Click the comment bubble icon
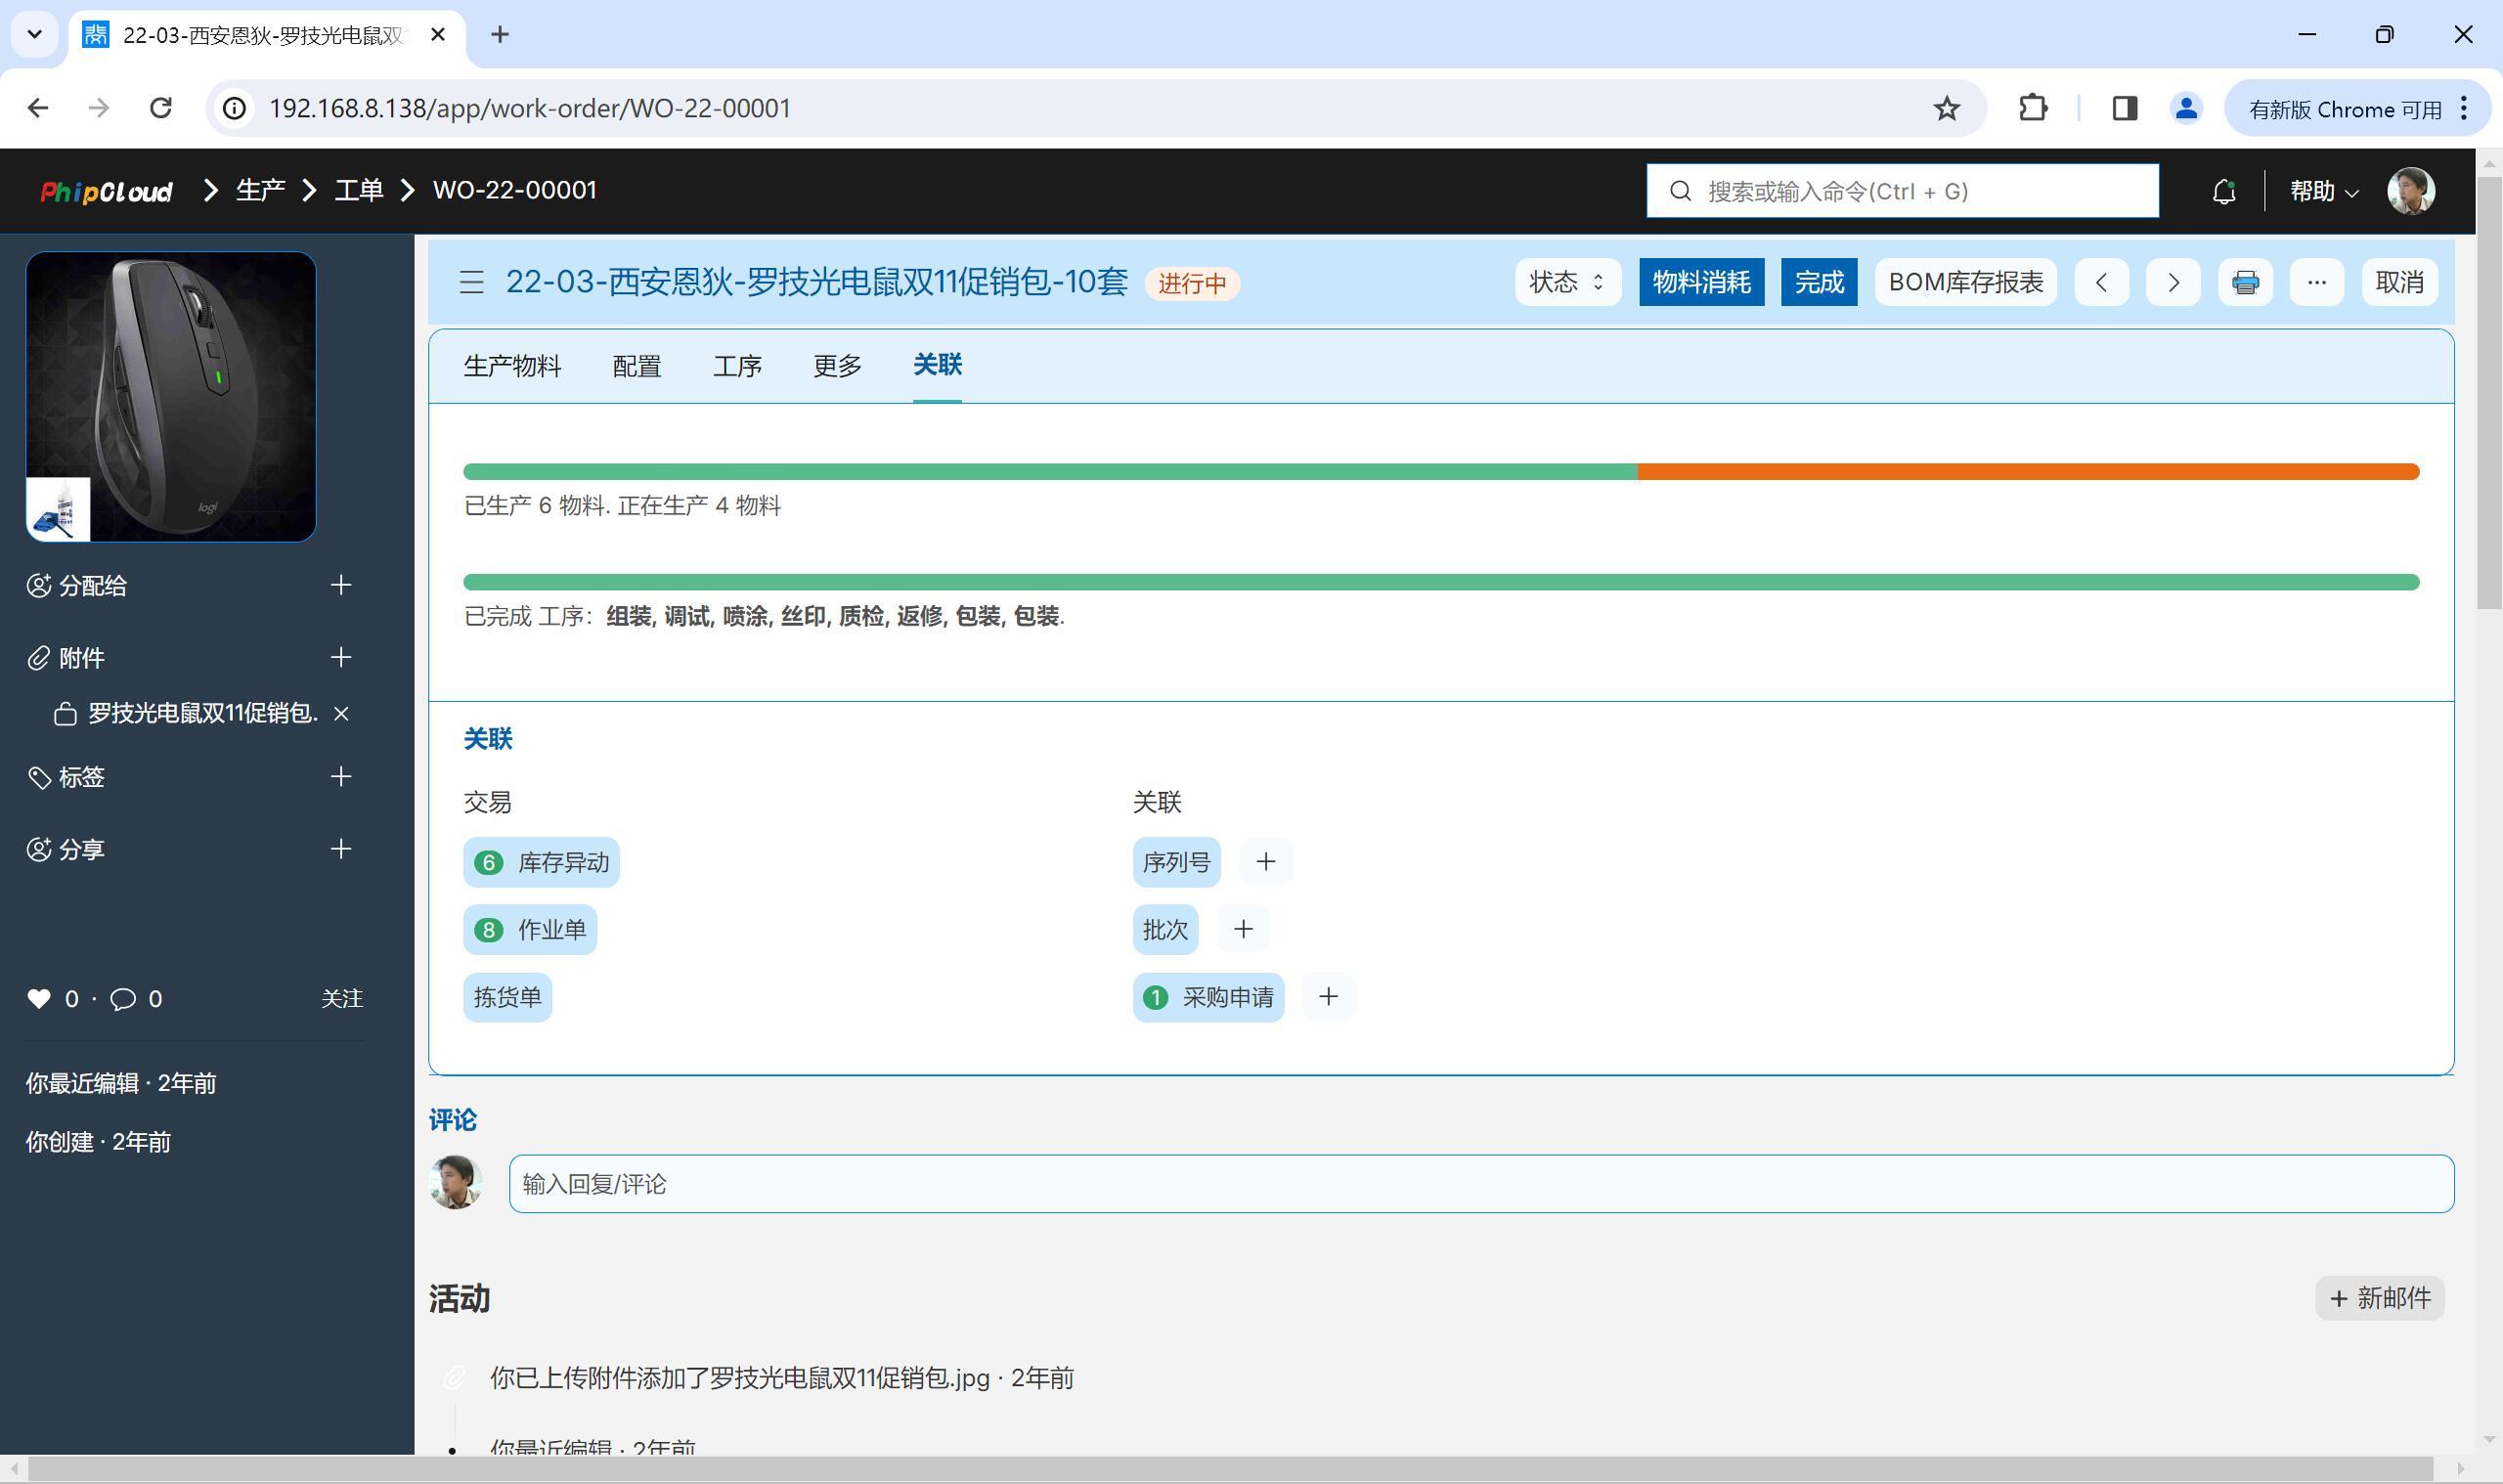 (x=123, y=999)
